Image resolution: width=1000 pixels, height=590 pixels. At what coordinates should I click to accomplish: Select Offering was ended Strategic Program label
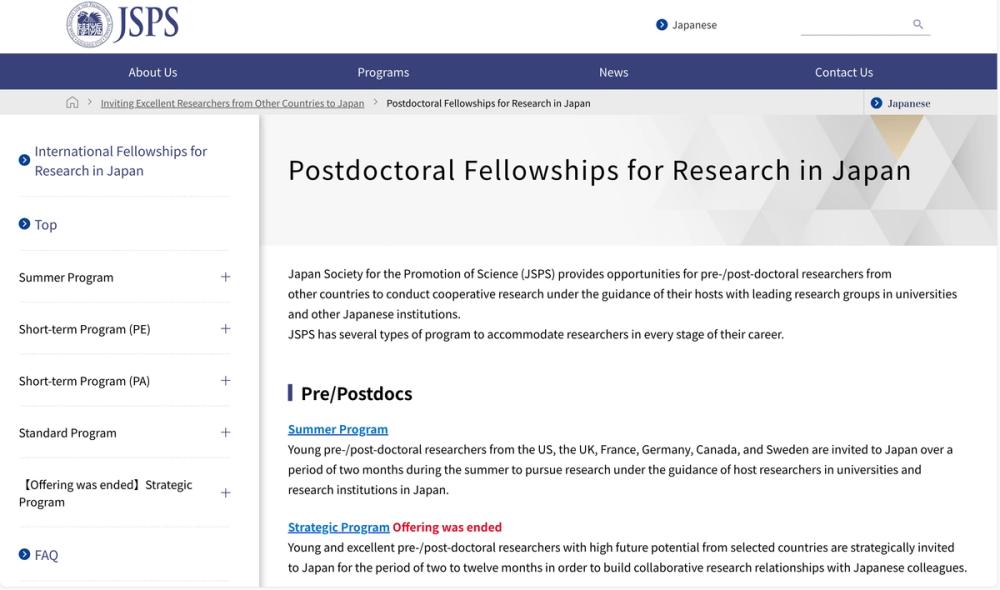(105, 493)
